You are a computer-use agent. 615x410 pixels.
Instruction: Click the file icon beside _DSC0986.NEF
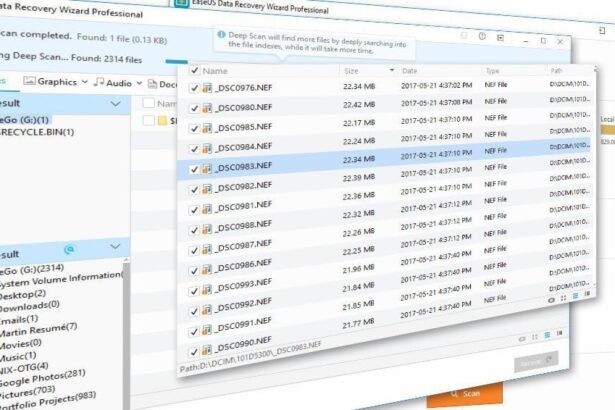coord(207,270)
